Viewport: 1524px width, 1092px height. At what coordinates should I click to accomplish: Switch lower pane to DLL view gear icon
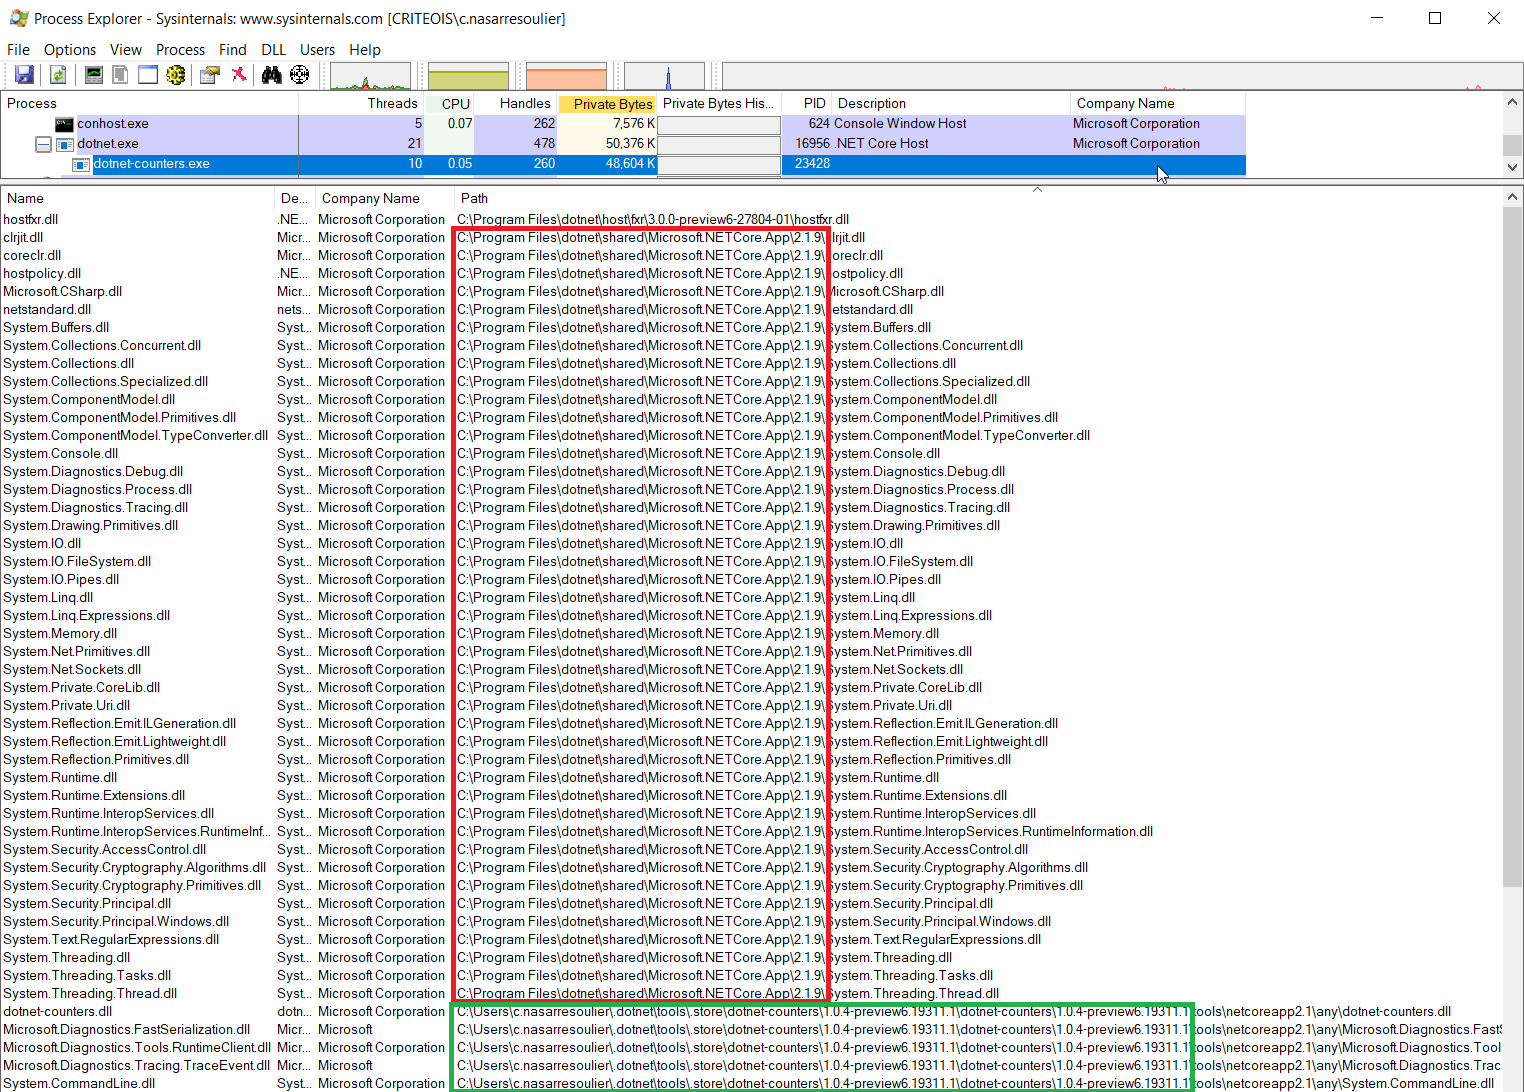point(176,74)
